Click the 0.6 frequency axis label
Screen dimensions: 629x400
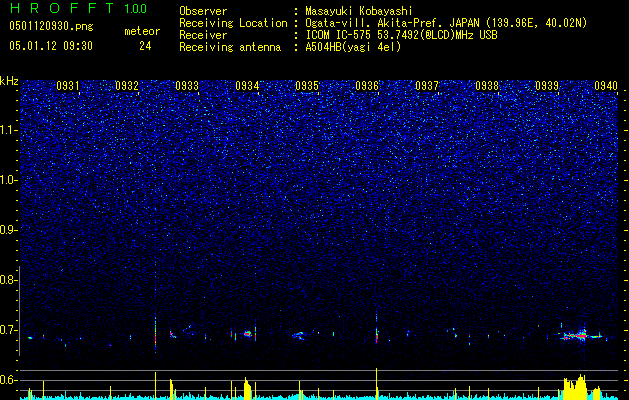click(x=9, y=380)
